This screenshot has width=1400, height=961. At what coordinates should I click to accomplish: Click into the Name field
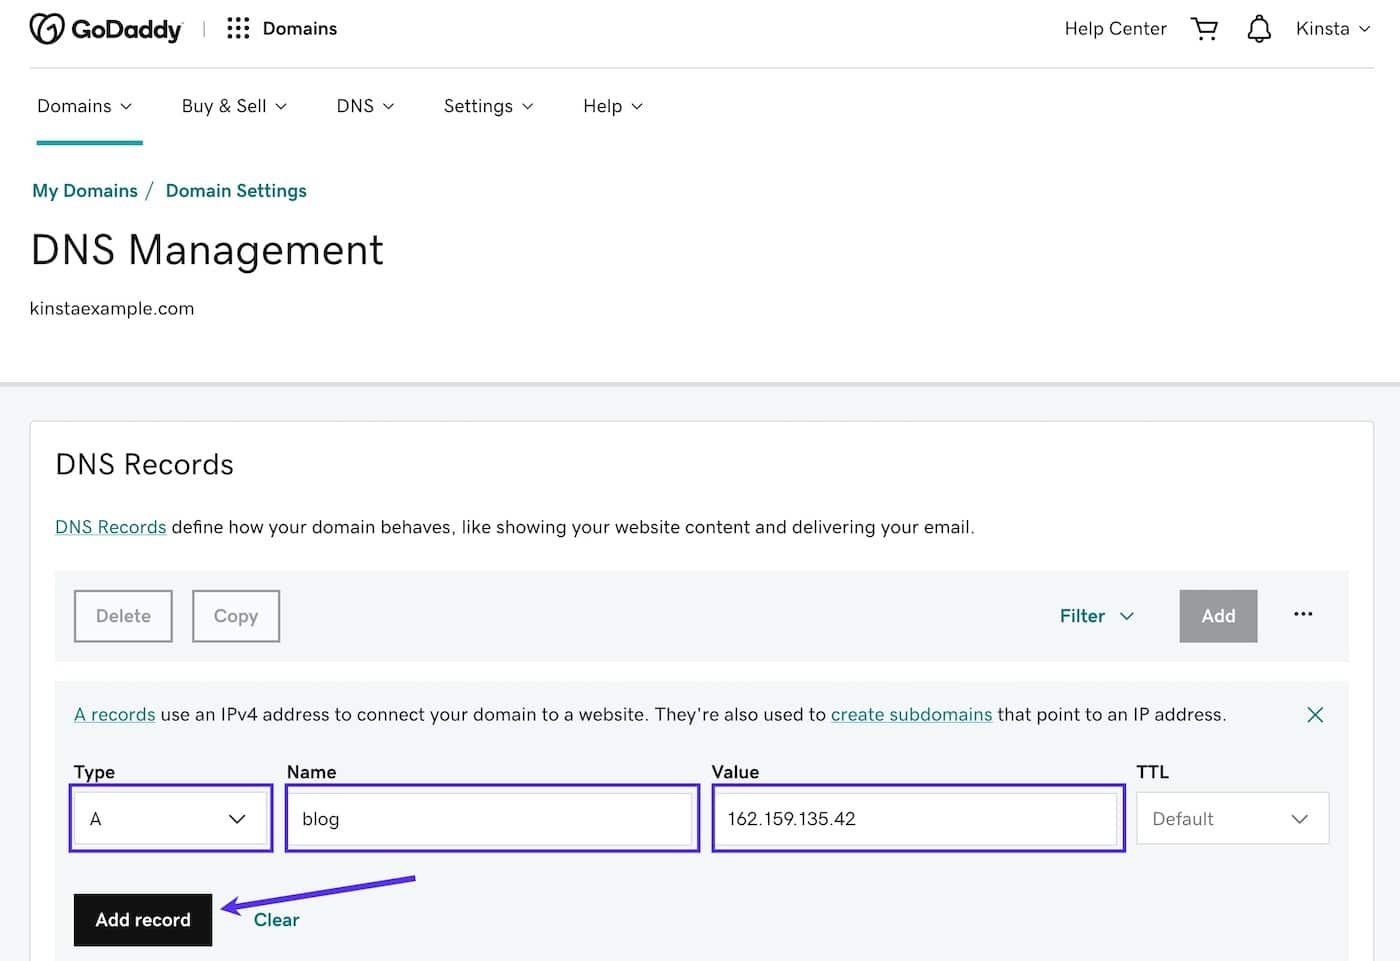tap(491, 818)
